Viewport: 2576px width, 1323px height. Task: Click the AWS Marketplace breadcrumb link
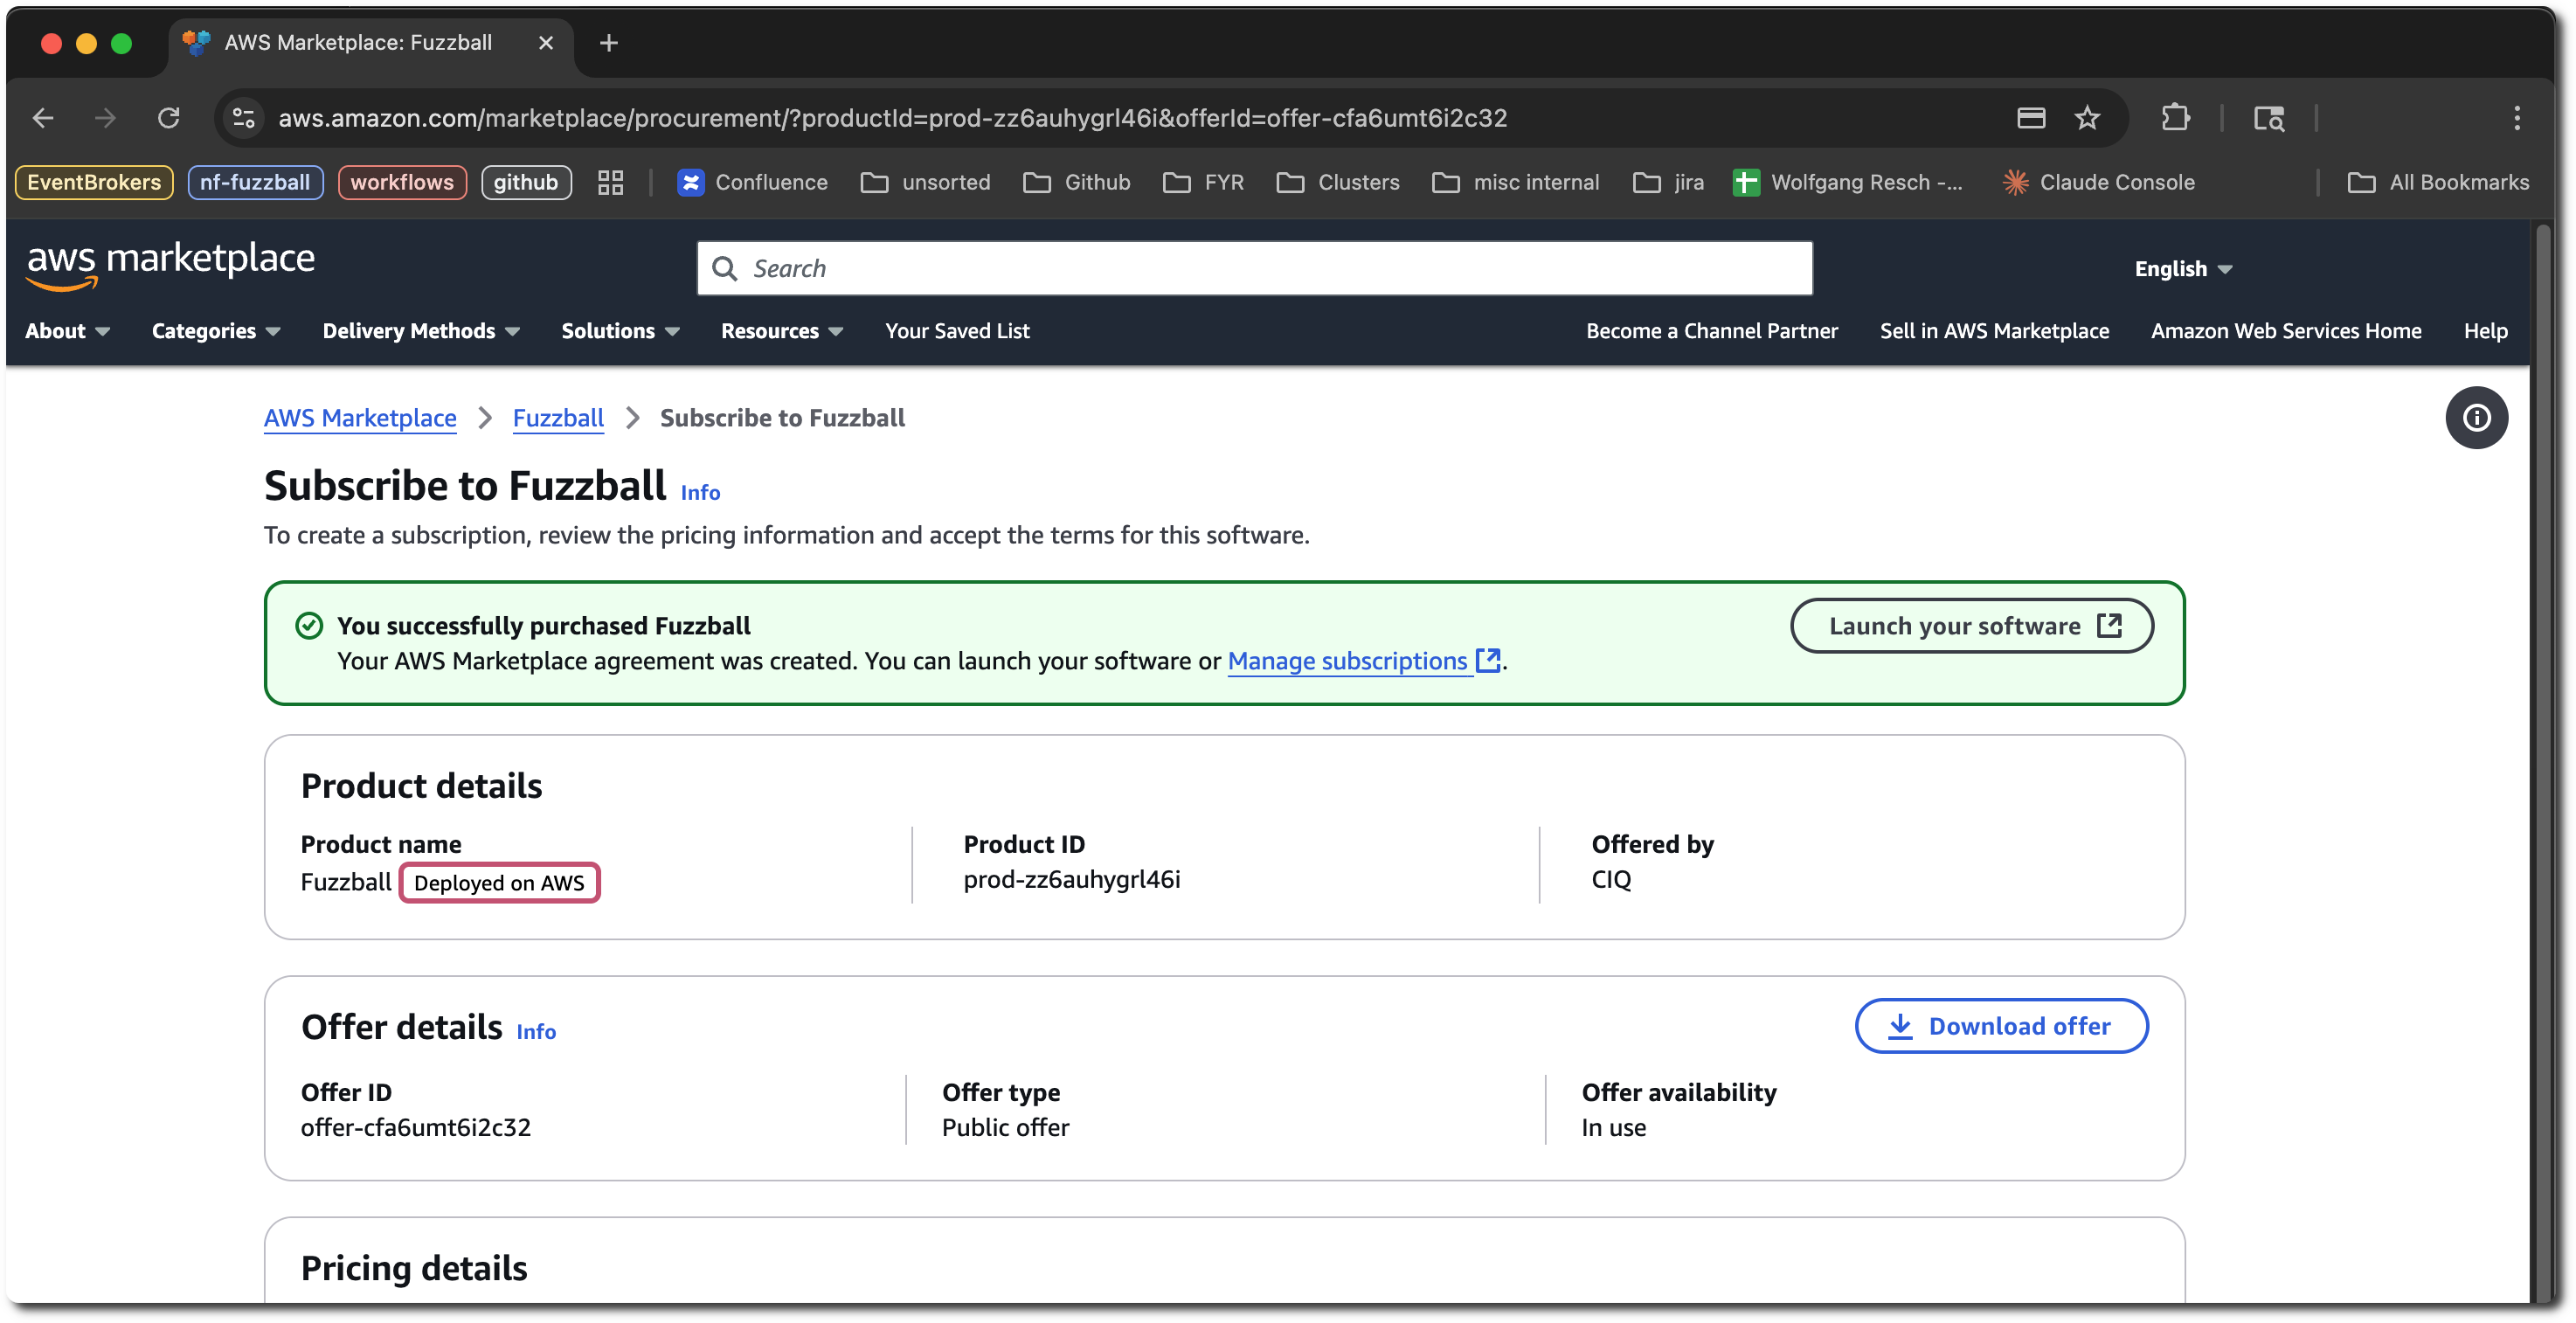[360, 418]
